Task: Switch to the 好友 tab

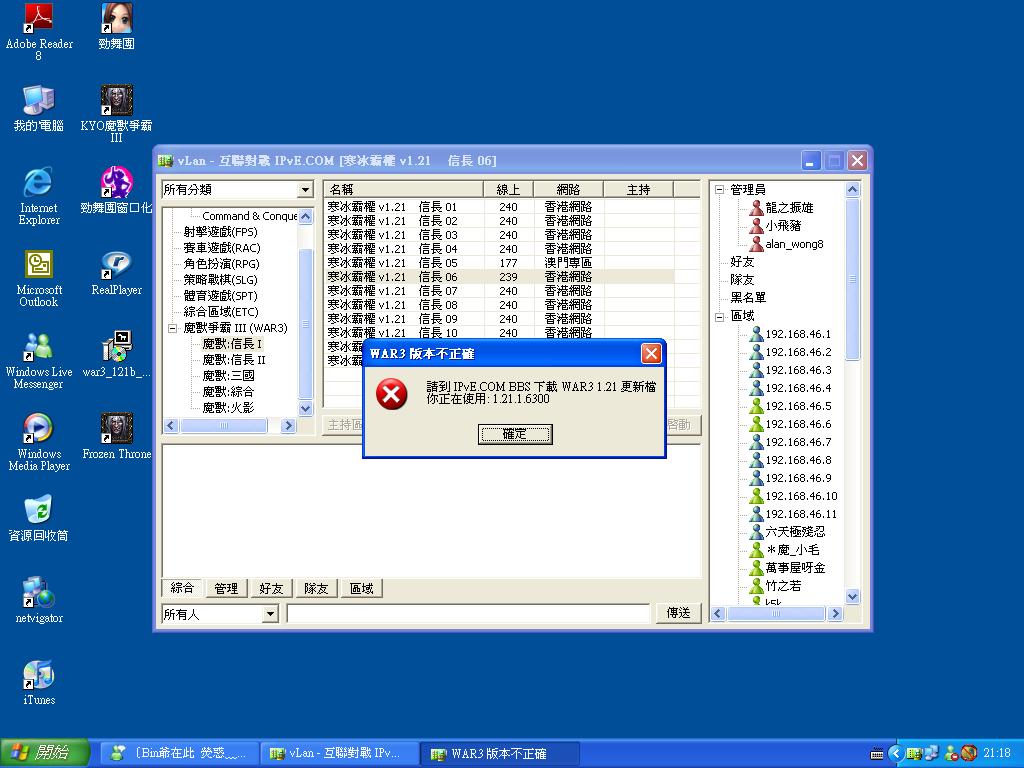Action: coord(271,588)
